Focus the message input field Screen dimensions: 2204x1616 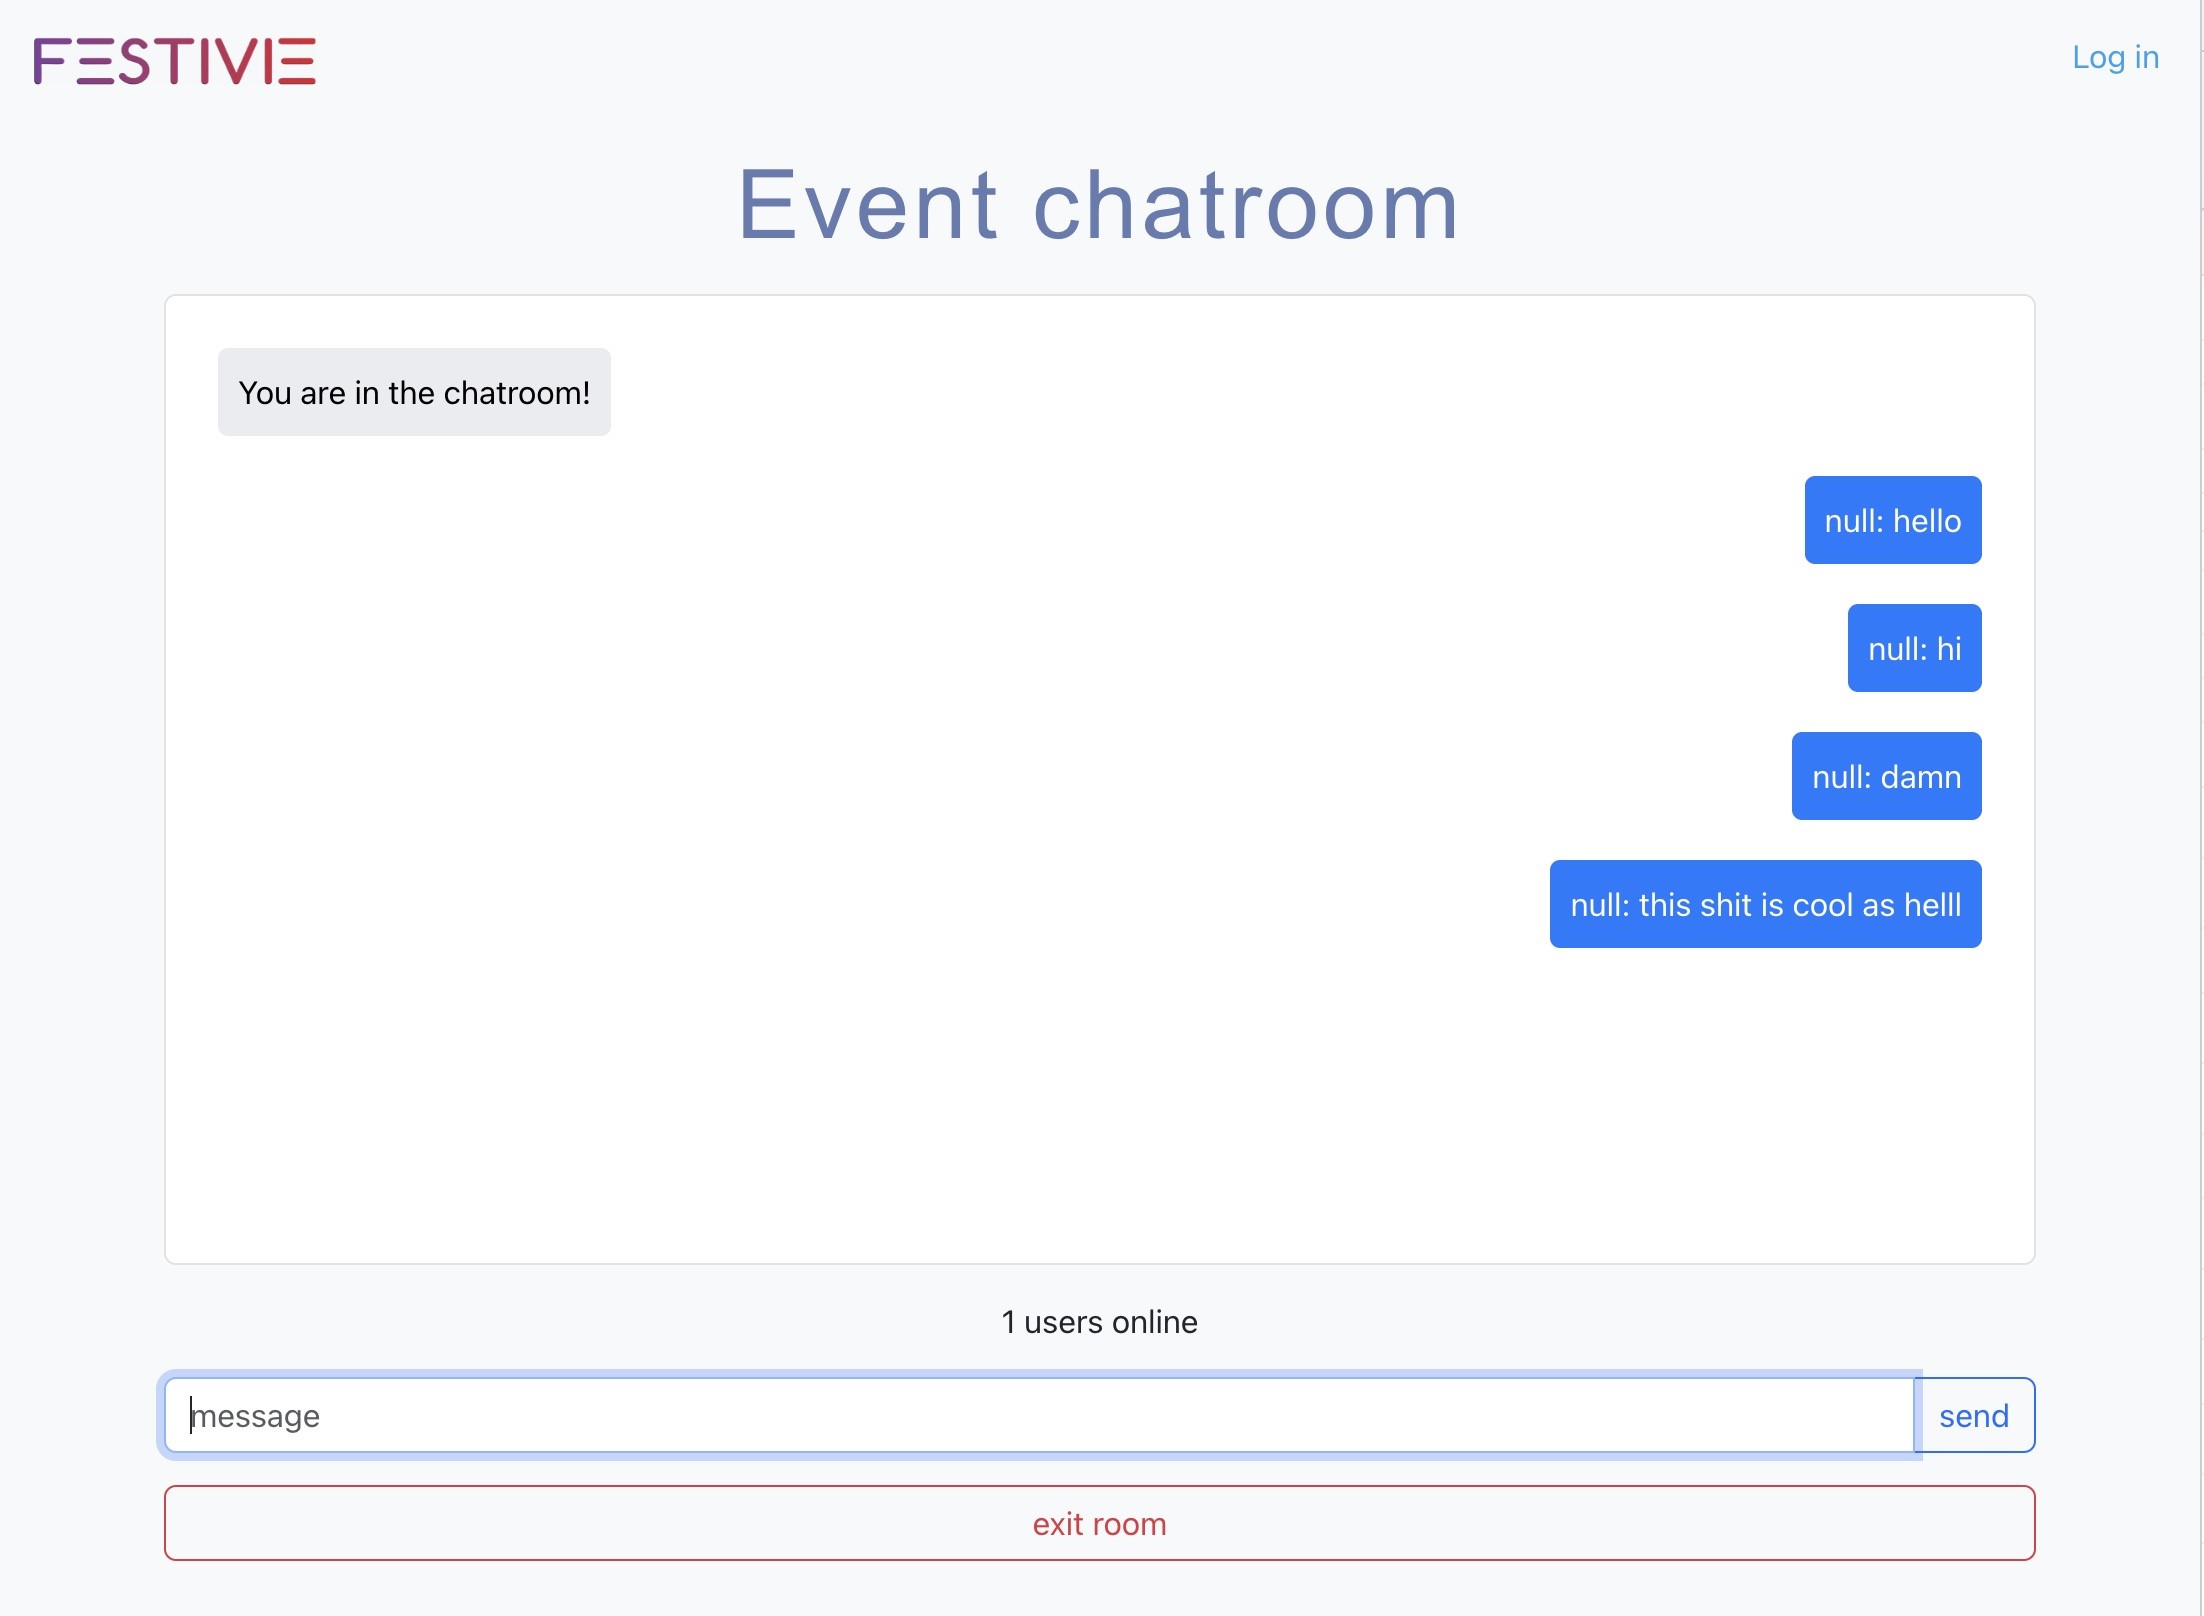tap(1038, 1415)
